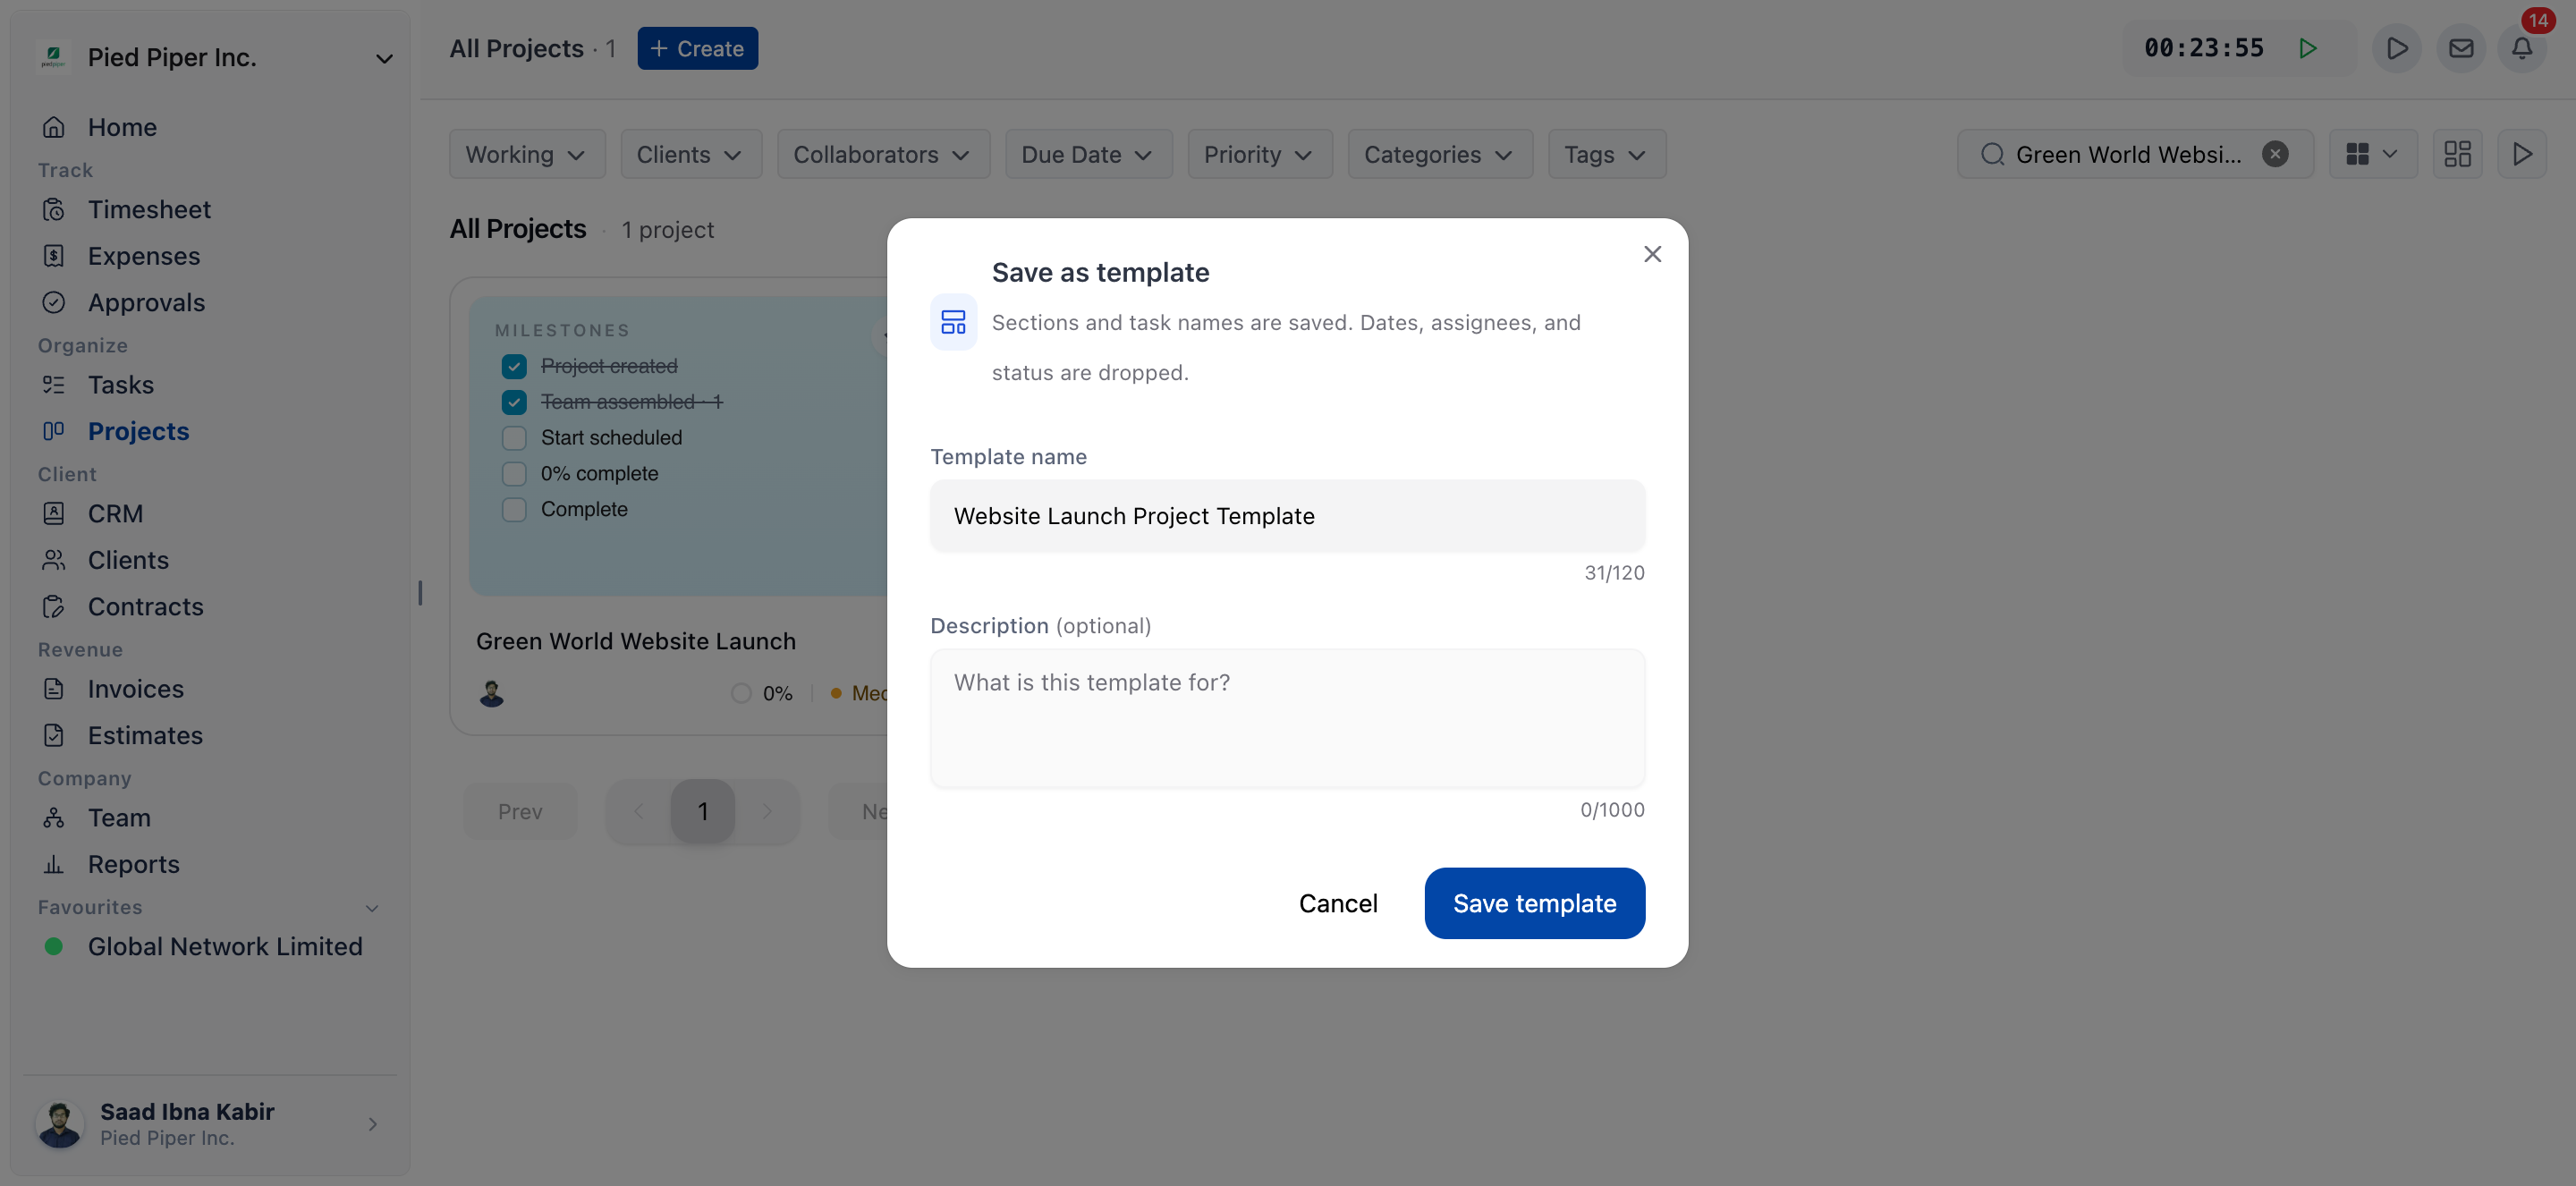Expand the Pied Piper Inc. workspace switcher
Viewport: 2576px width, 1186px height.
(384, 58)
